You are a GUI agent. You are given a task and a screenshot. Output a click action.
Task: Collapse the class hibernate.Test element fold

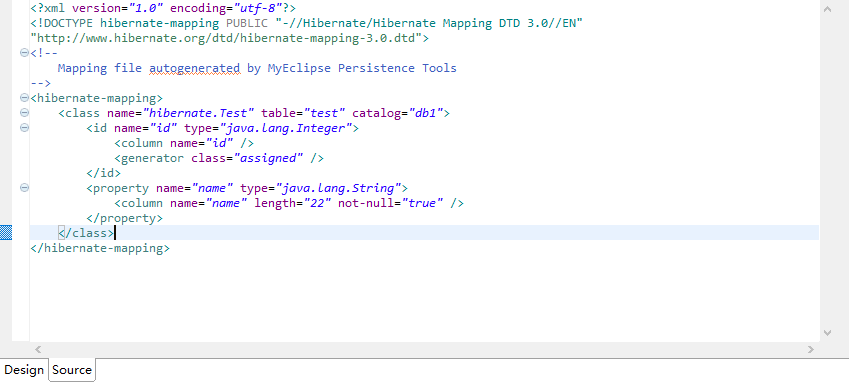pyautogui.click(x=24, y=113)
